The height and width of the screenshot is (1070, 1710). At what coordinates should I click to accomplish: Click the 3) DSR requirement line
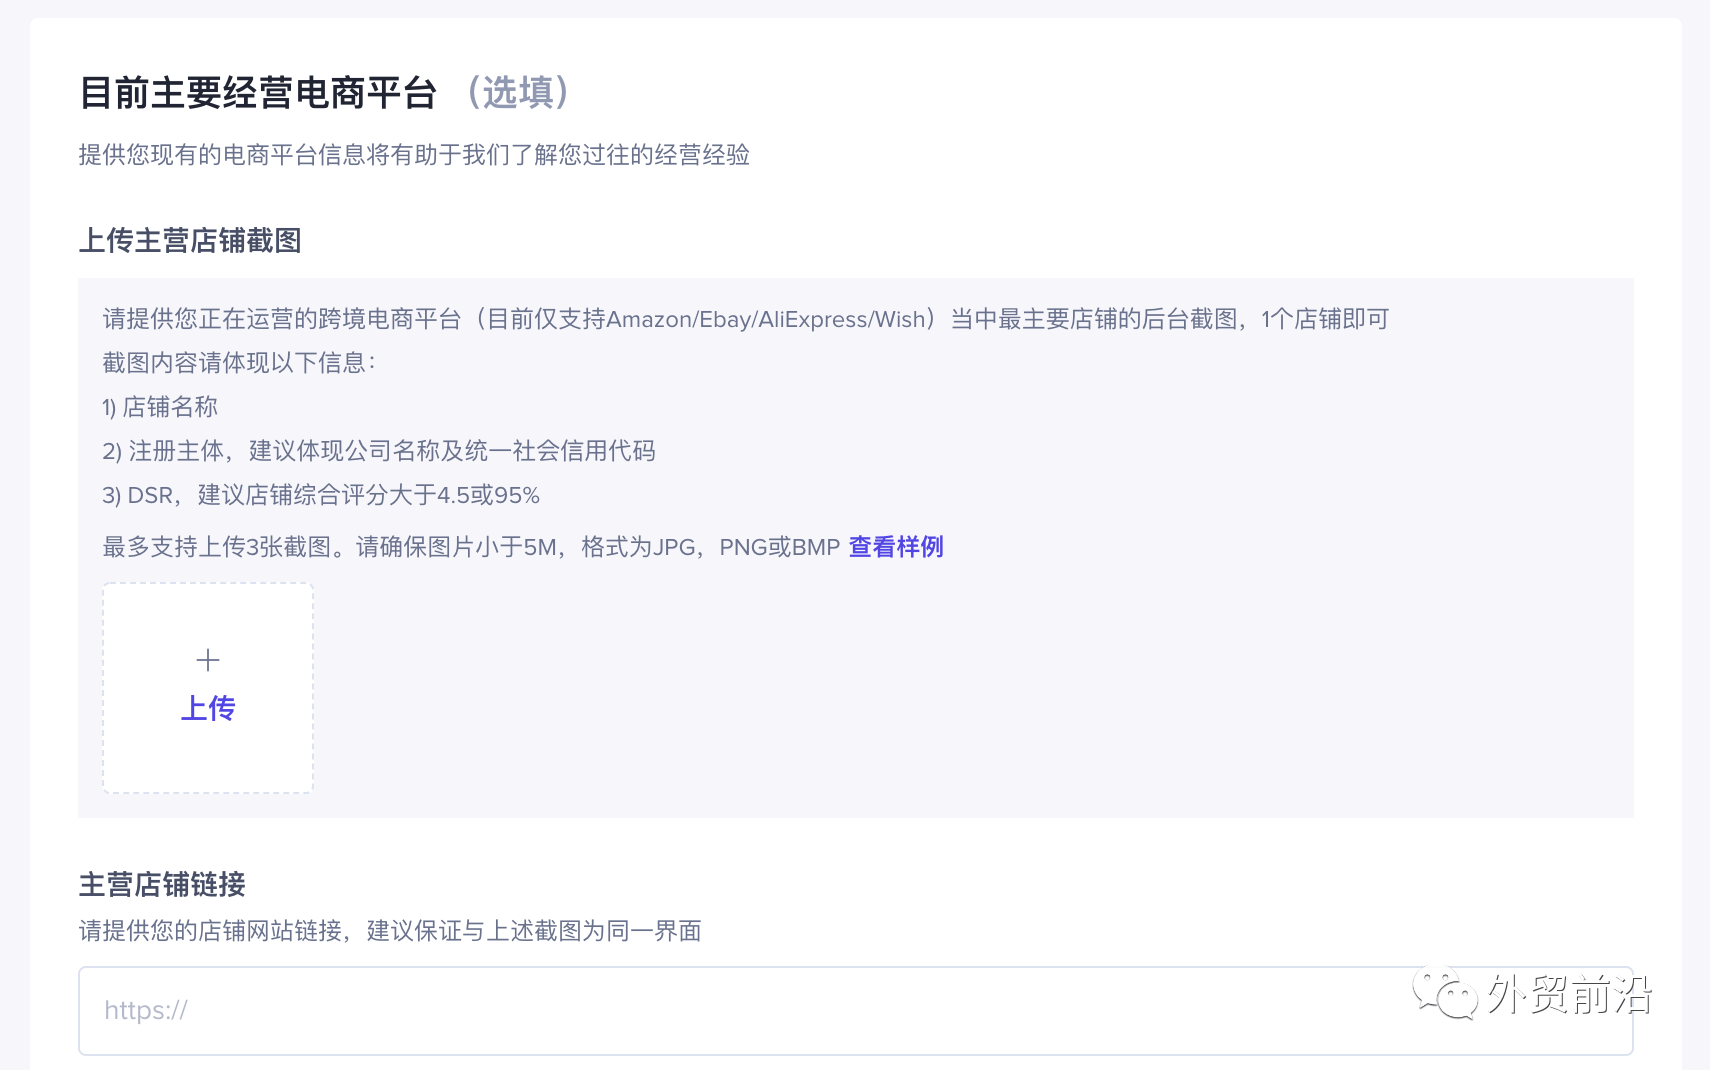coord(321,495)
